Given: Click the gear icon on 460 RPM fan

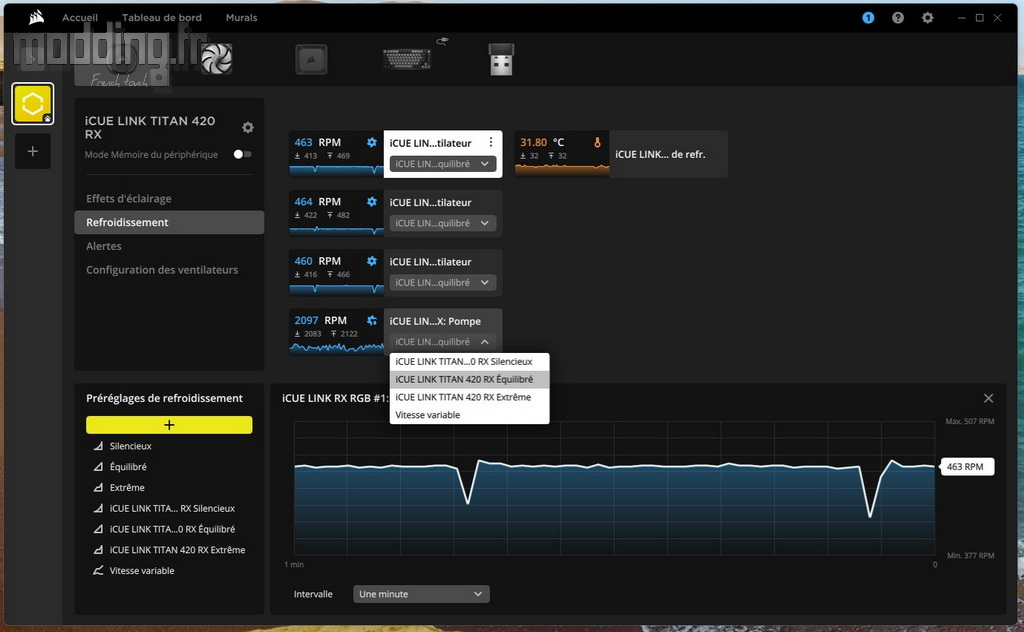Looking at the screenshot, I should (x=372, y=261).
